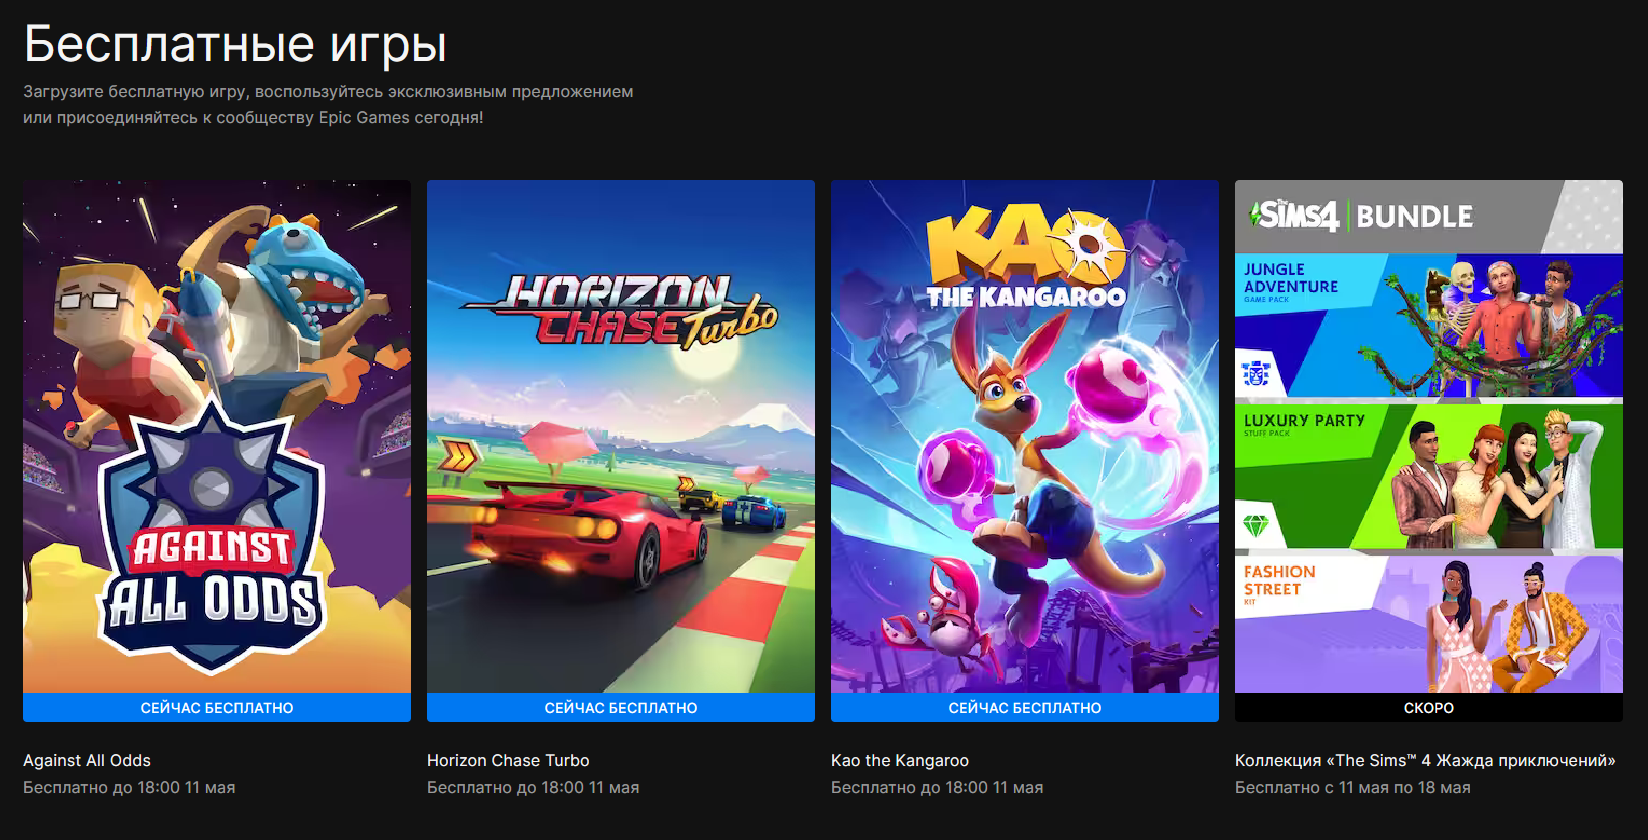This screenshot has width=1648, height=840.
Task: Open Коллекция The Sims 4 Жажда приключений link
Action: click(1425, 760)
